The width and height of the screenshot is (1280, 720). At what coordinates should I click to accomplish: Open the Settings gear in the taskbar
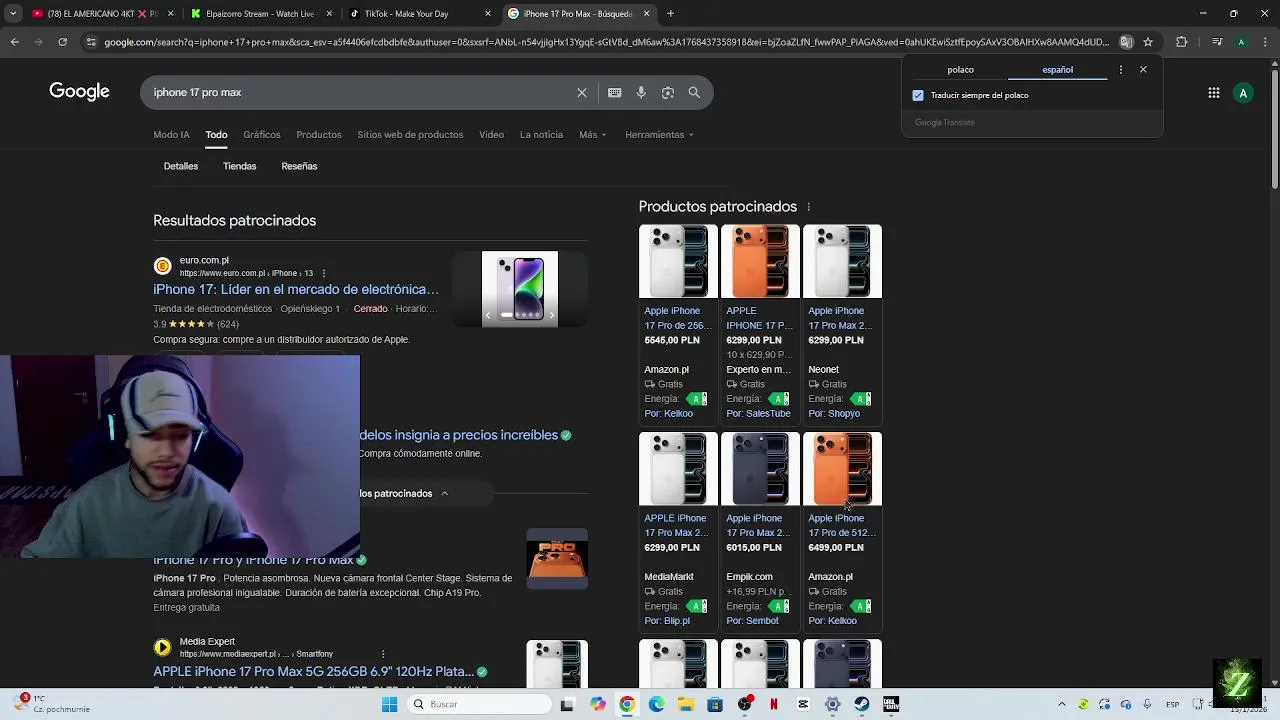832,704
